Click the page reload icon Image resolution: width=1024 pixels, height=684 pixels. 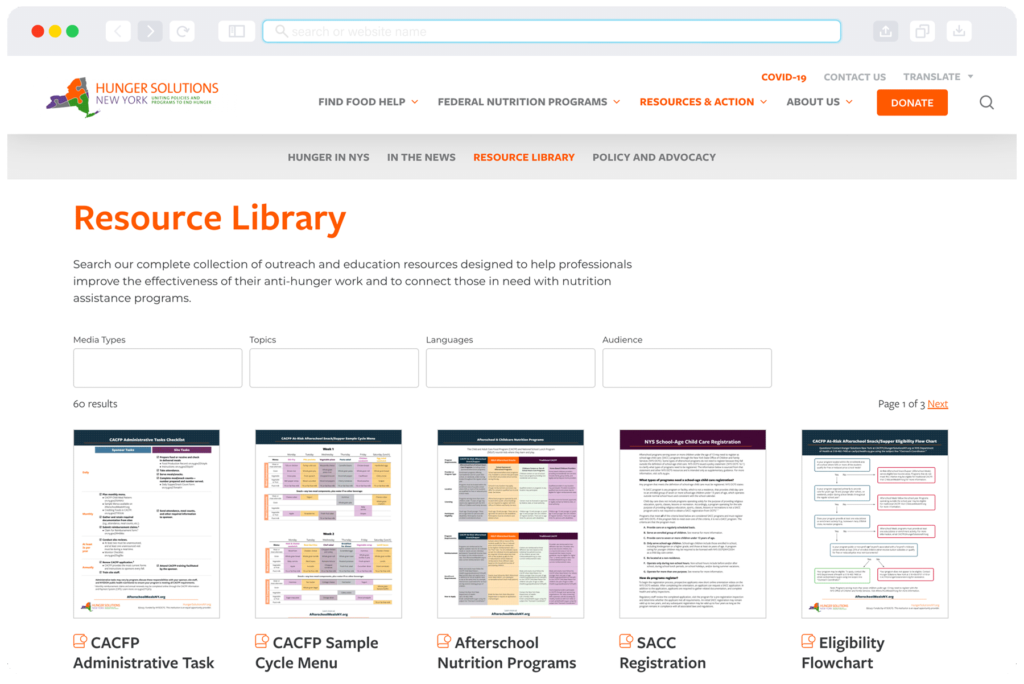(184, 31)
